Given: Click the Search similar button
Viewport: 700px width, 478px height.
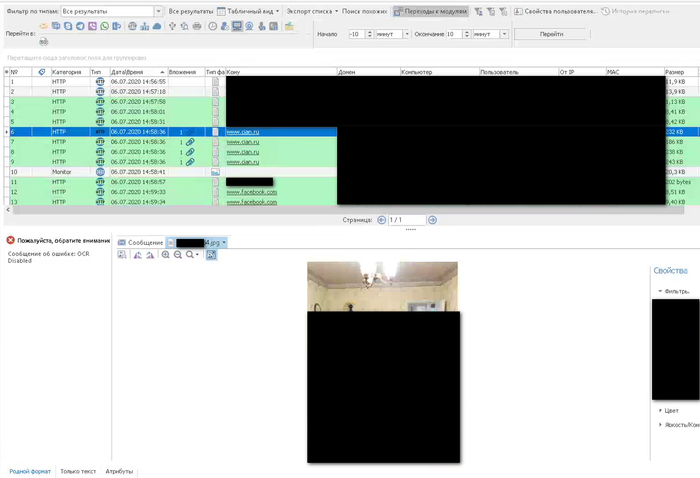Looking at the screenshot, I should [364, 12].
